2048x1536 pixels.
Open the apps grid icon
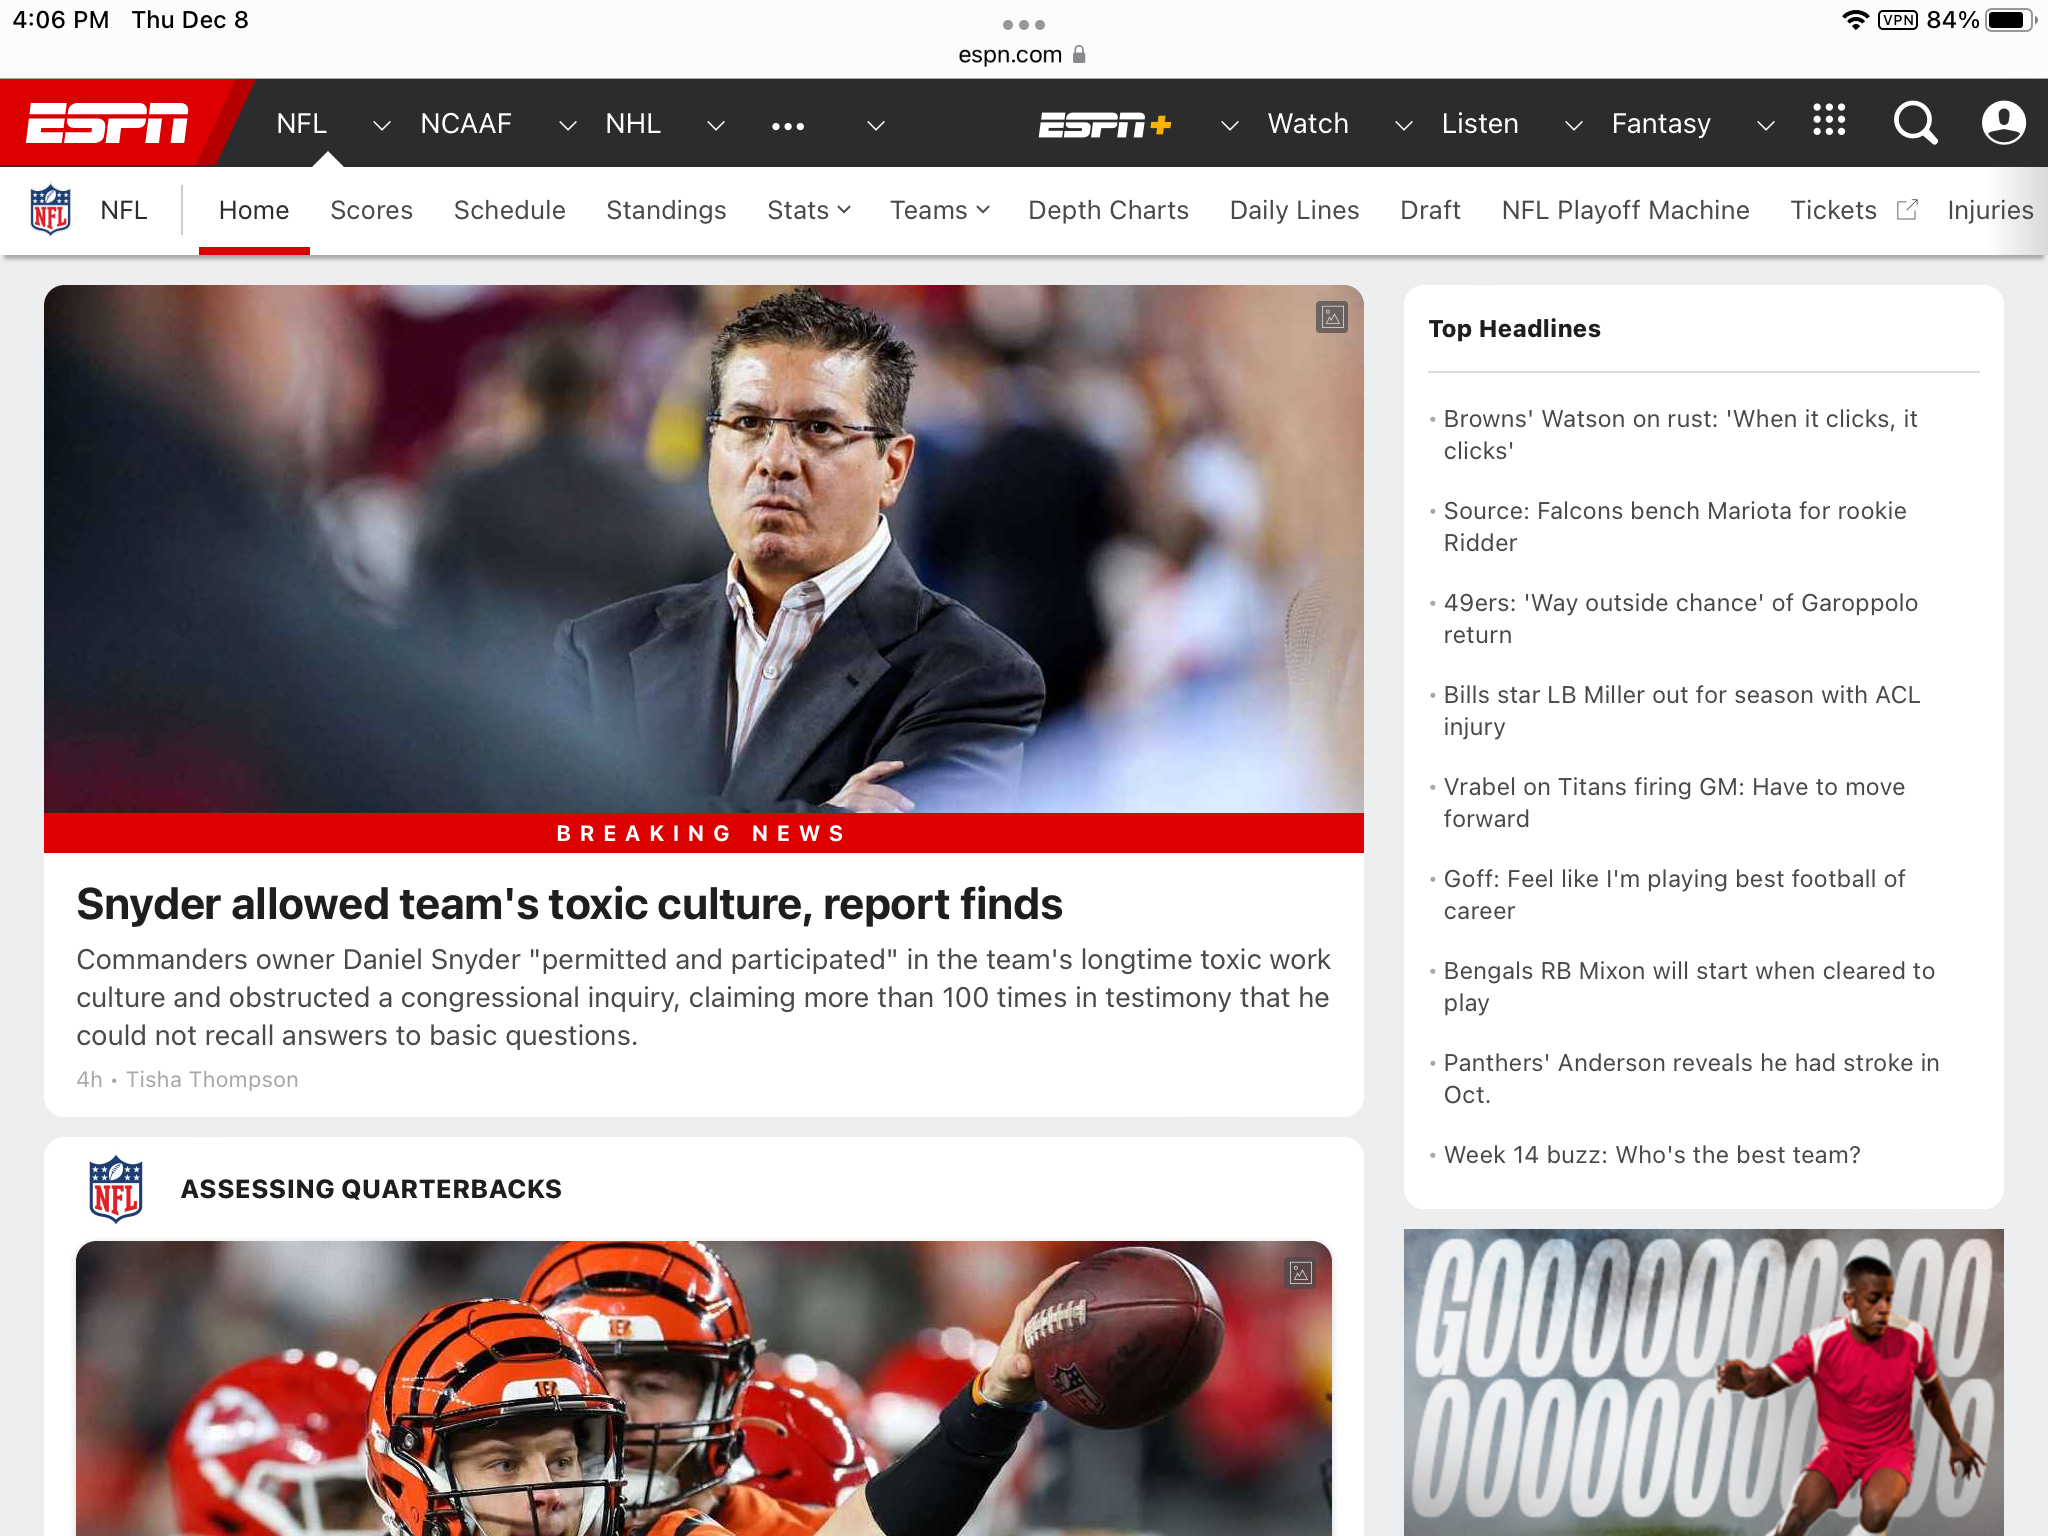[x=1829, y=120]
